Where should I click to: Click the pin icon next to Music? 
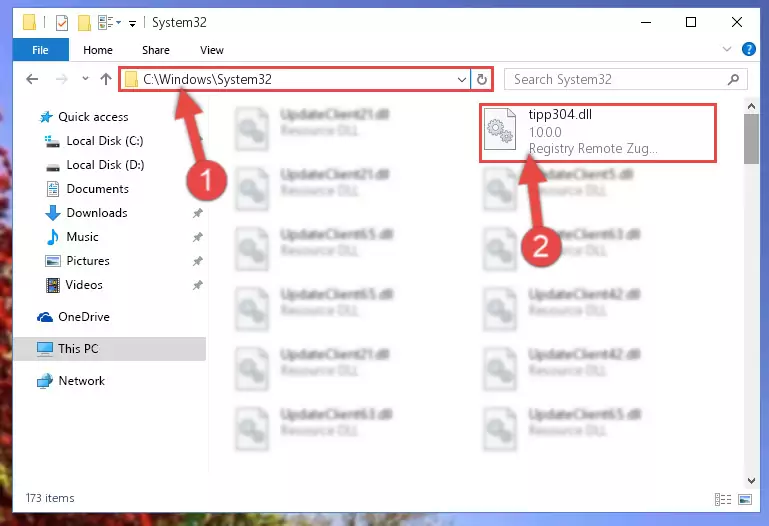coord(197,237)
